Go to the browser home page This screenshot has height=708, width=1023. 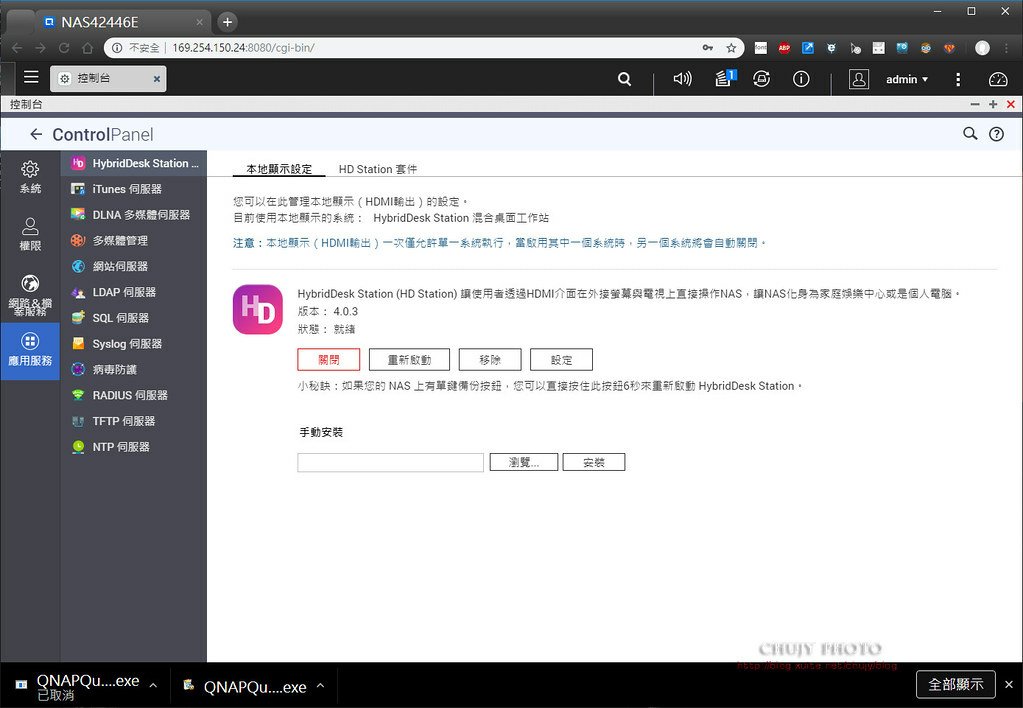click(87, 48)
